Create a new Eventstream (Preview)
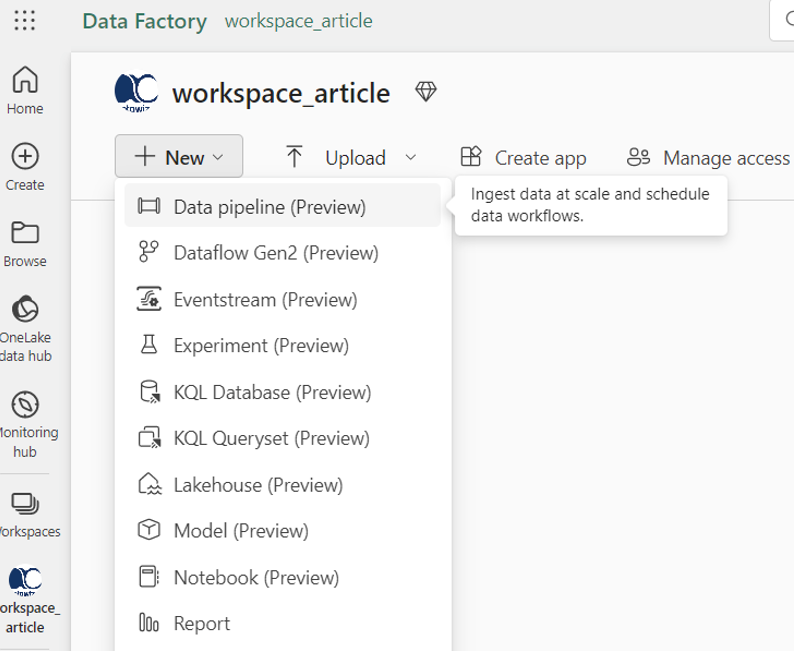The height and width of the screenshot is (651, 794). pyautogui.click(x=265, y=299)
